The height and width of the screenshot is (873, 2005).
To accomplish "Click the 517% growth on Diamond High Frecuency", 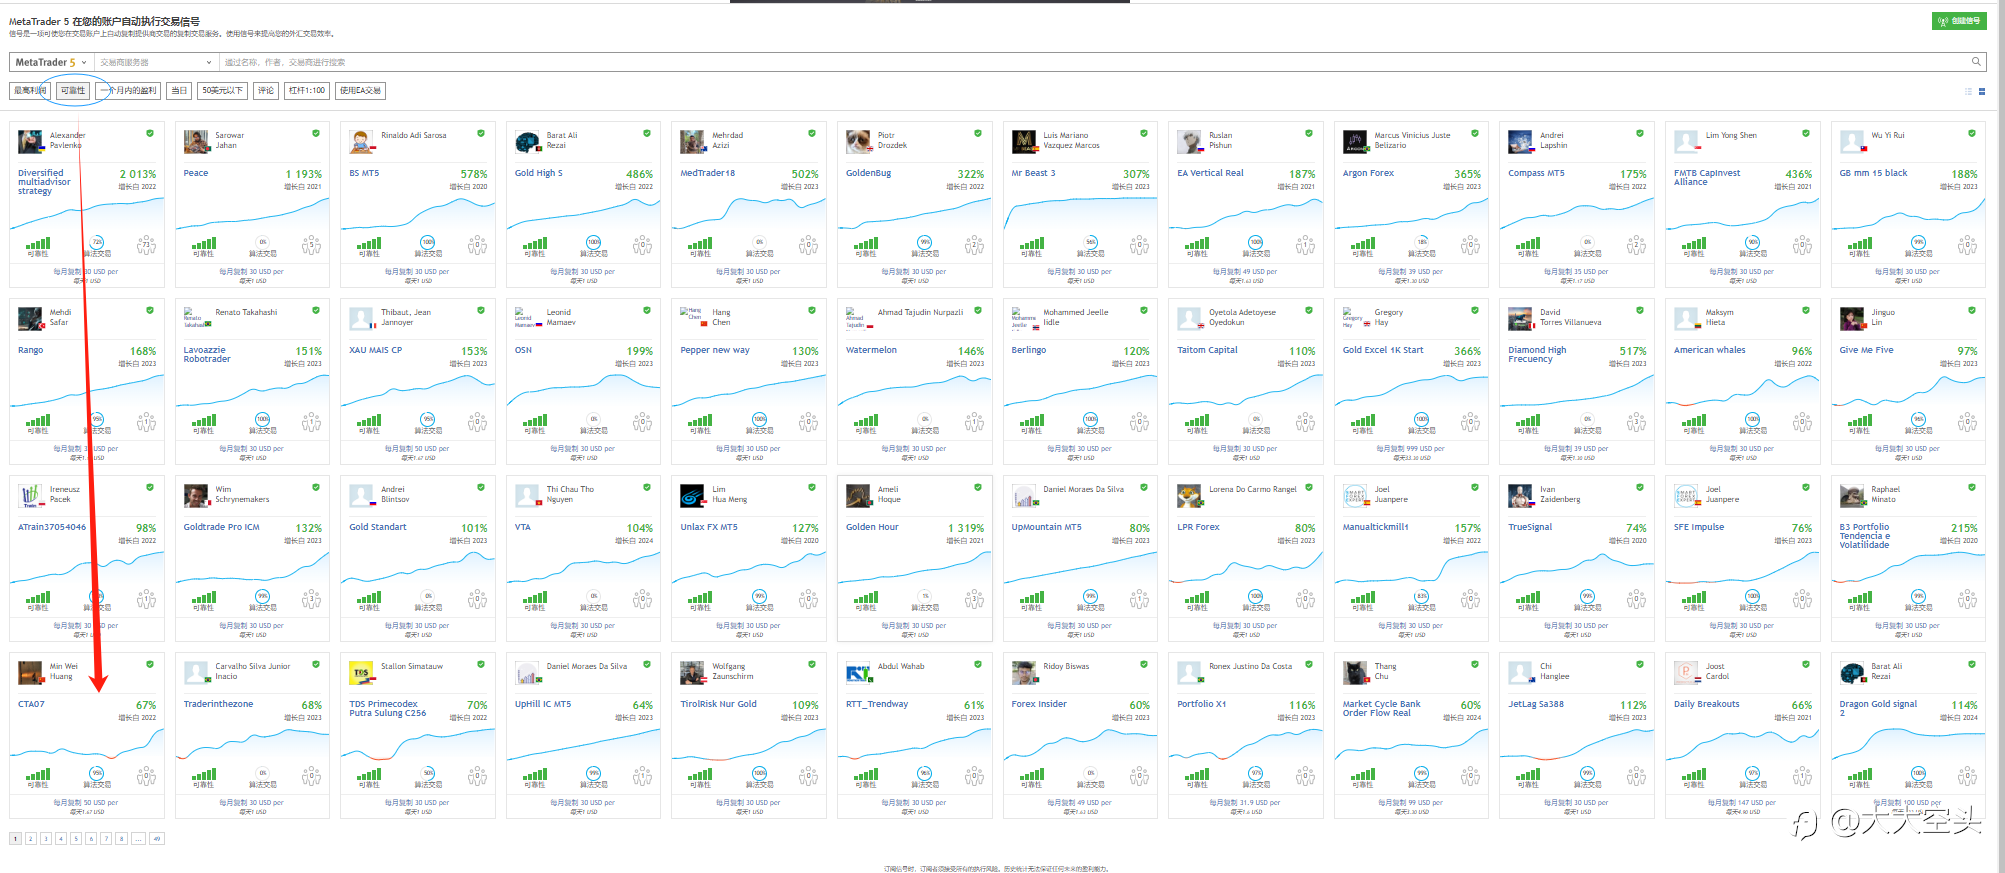I will (x=1633, y=351).
